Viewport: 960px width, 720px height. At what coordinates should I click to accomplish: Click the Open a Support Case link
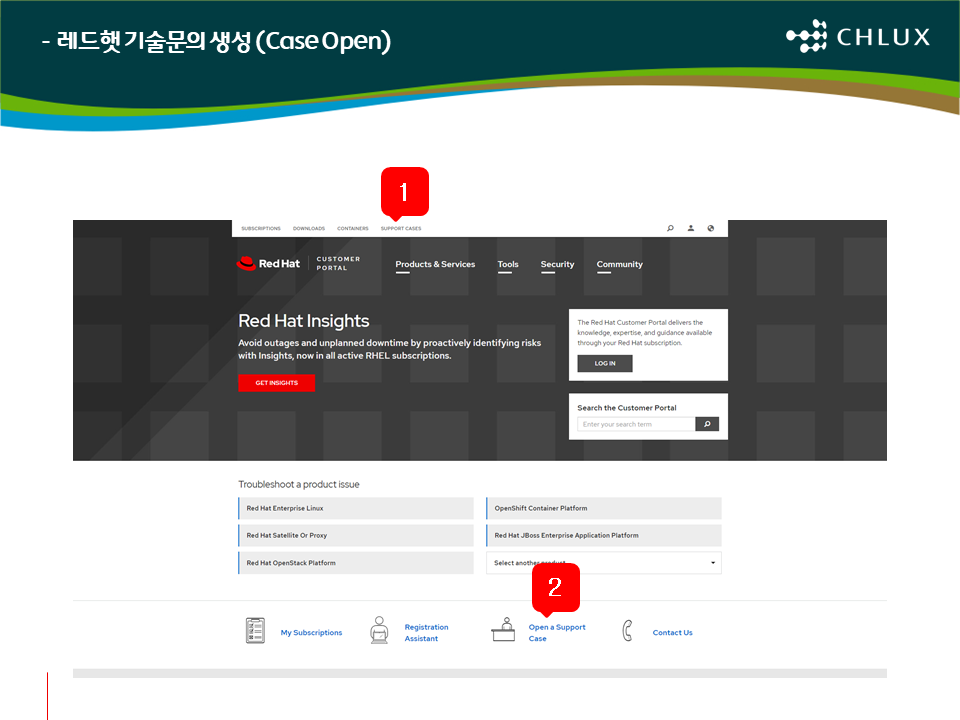coord(557,633)
